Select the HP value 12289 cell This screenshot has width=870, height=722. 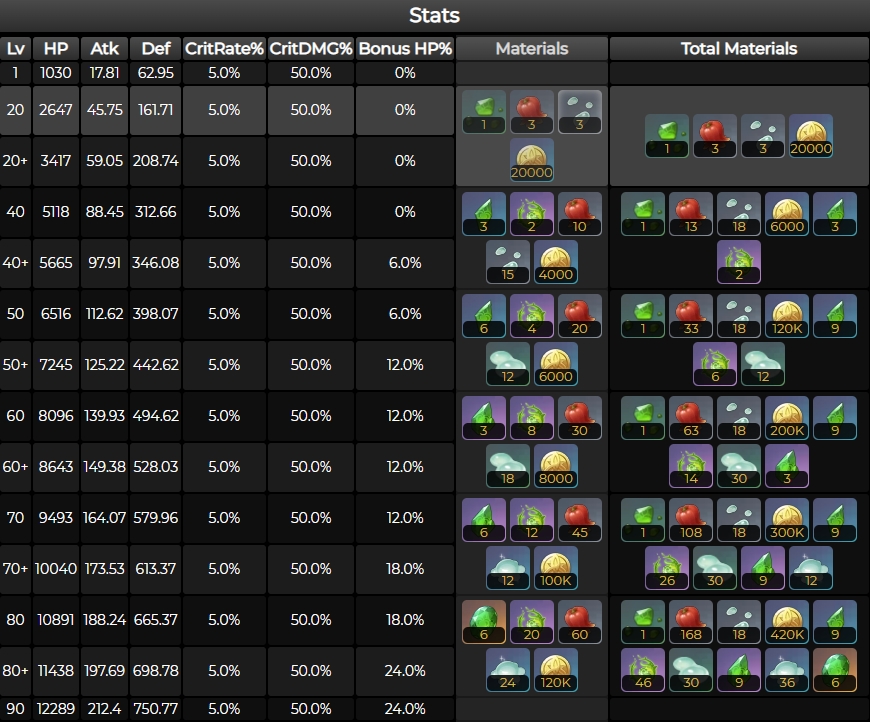(x=56, y=710)
